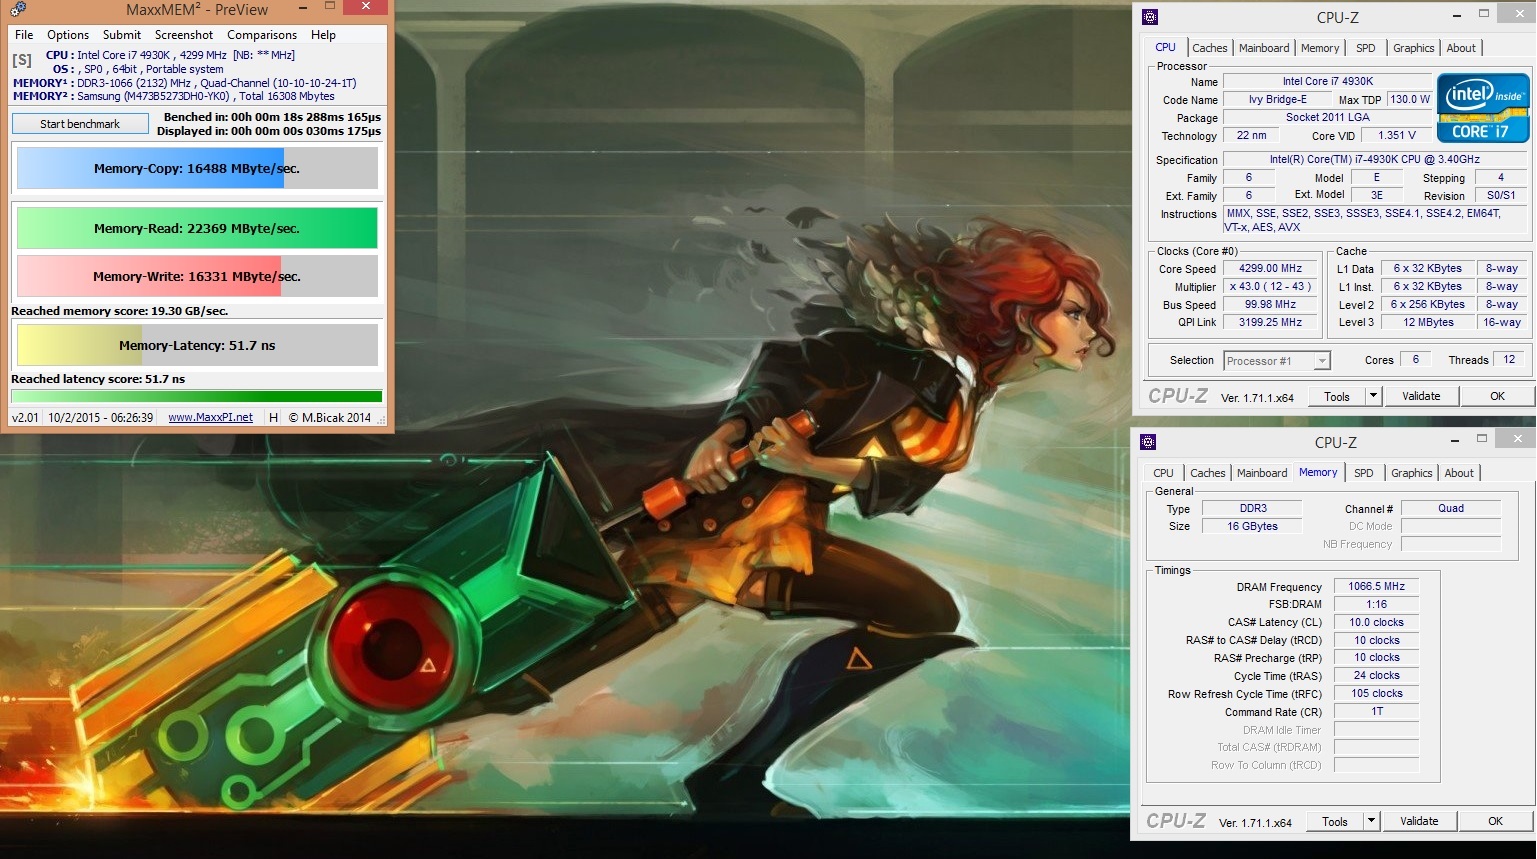Viewport: 1537px width, 859px height.
Task: Open the Help menu in MaxxMEM
Action: pyautogui.click(x=323, y=35)
